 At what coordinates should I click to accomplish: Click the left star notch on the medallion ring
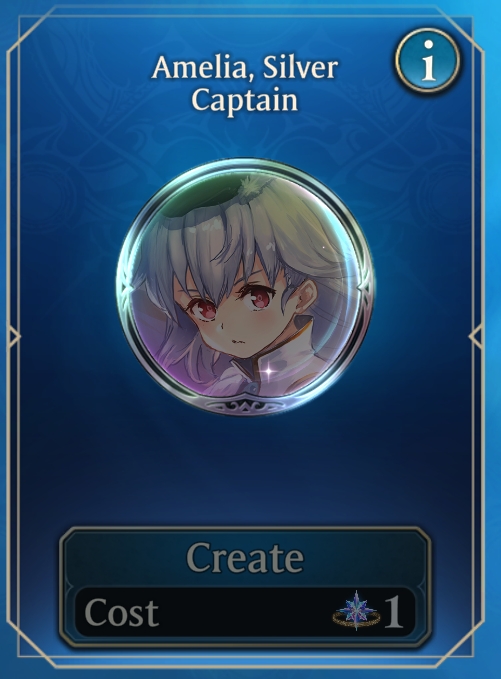point(126,287)
